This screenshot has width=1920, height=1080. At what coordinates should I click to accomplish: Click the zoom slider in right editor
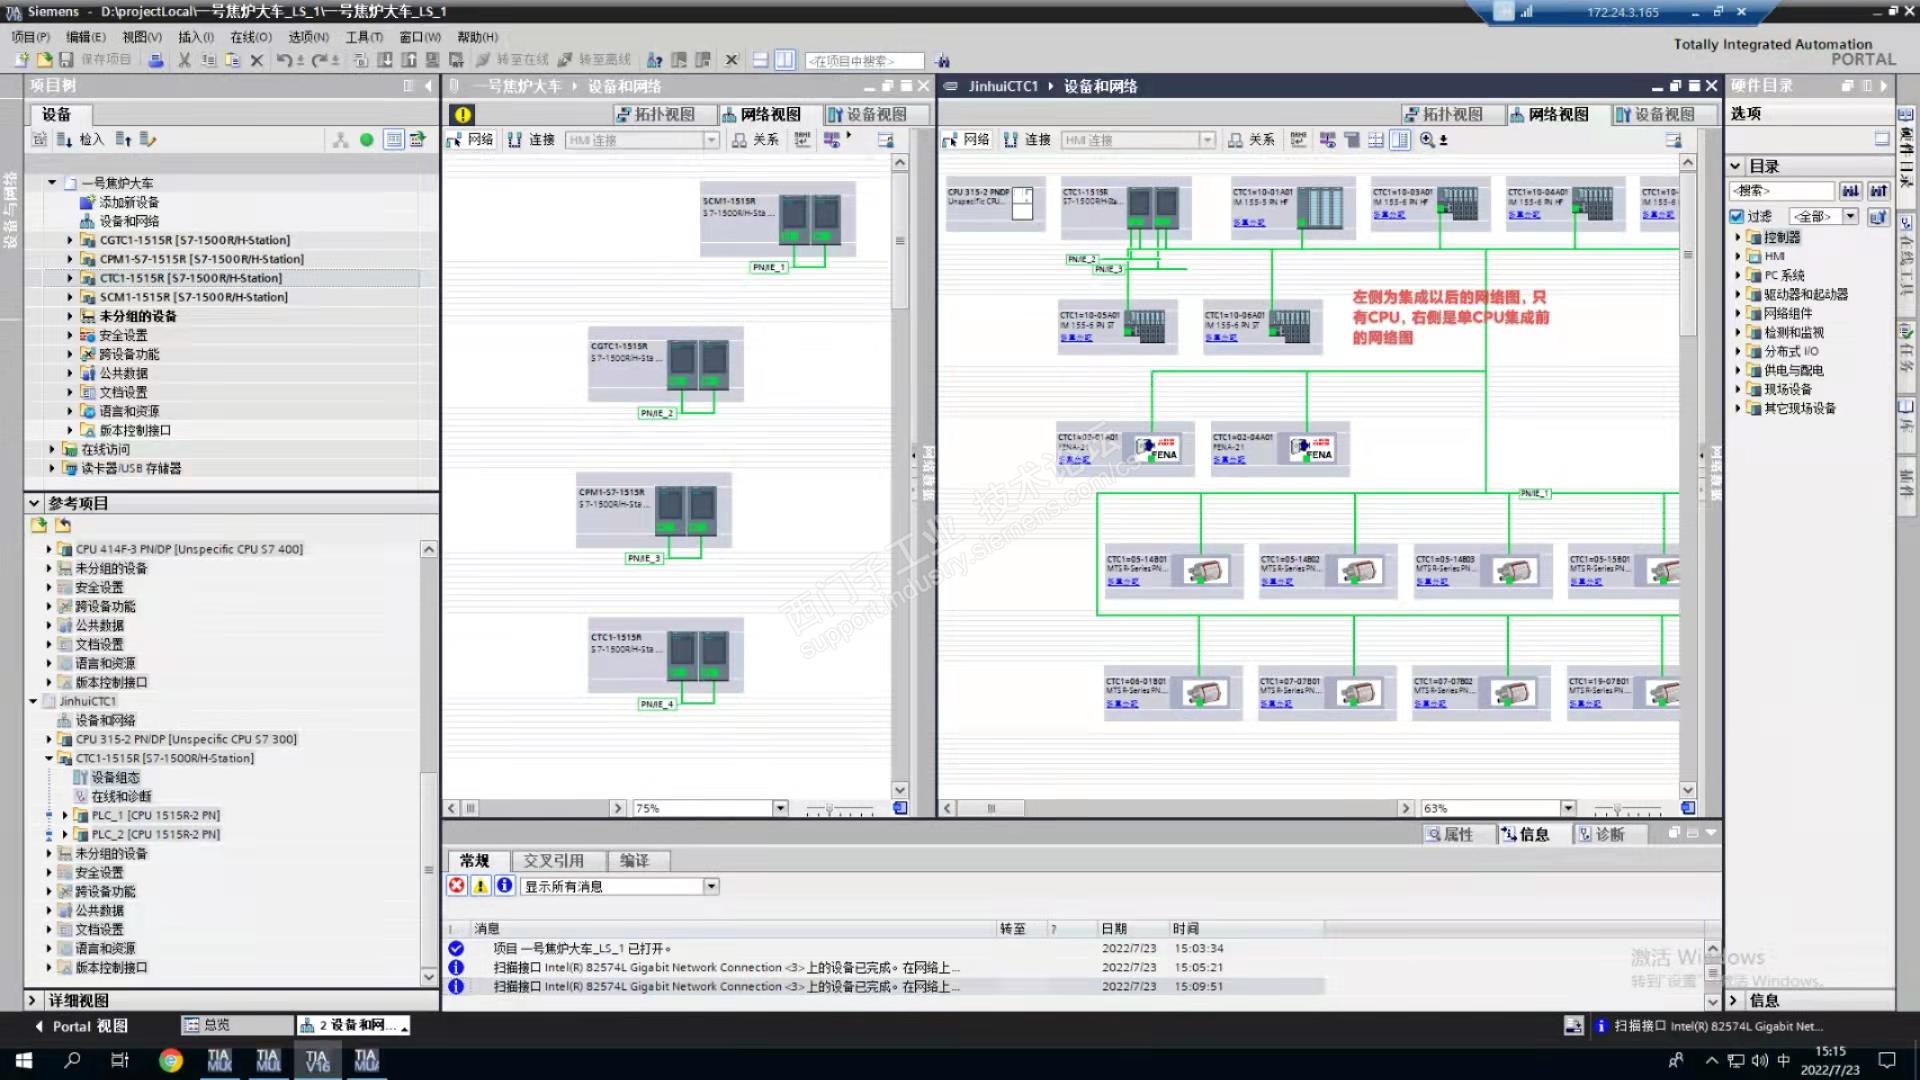click(x=1617, y=808)
